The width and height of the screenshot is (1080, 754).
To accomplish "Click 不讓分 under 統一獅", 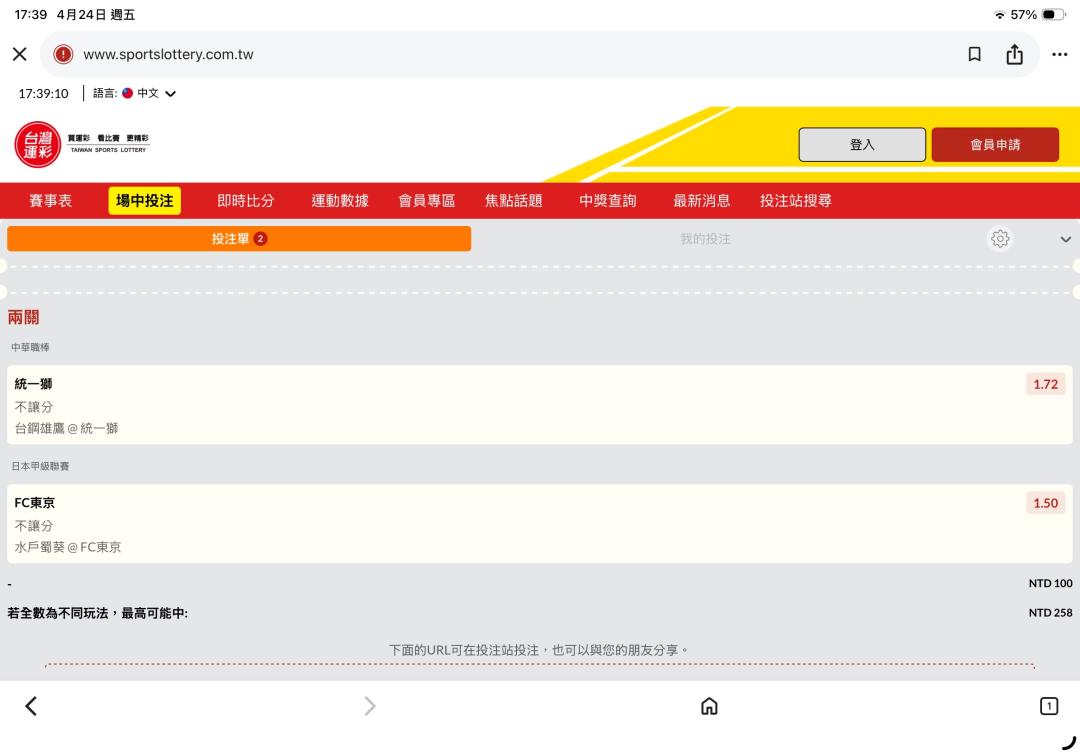I will click(34, 407).
